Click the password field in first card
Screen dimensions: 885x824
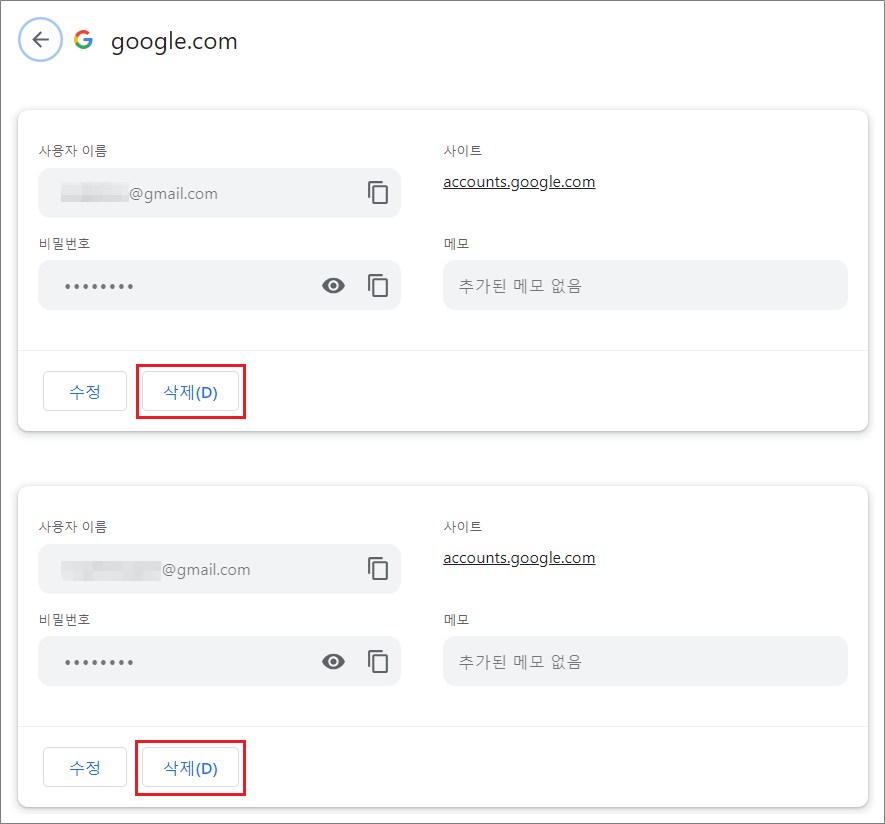[219, 285]
